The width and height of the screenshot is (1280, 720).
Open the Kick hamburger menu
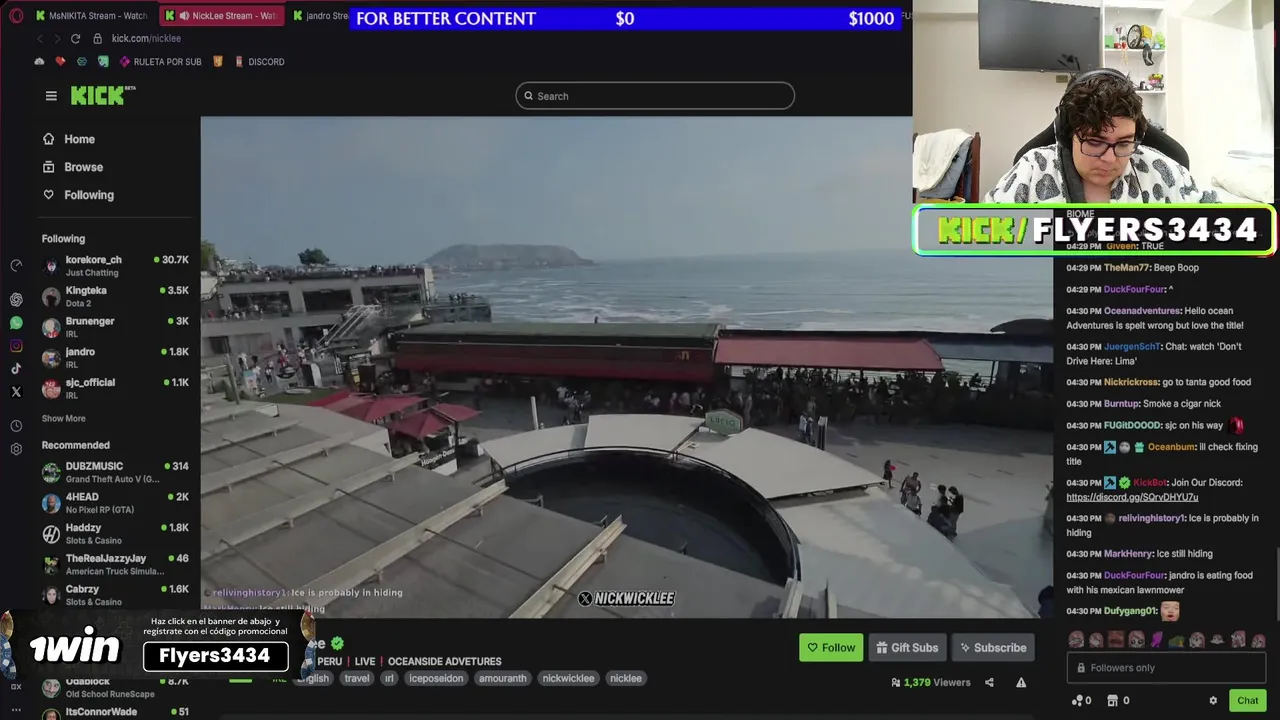(51, 96)
